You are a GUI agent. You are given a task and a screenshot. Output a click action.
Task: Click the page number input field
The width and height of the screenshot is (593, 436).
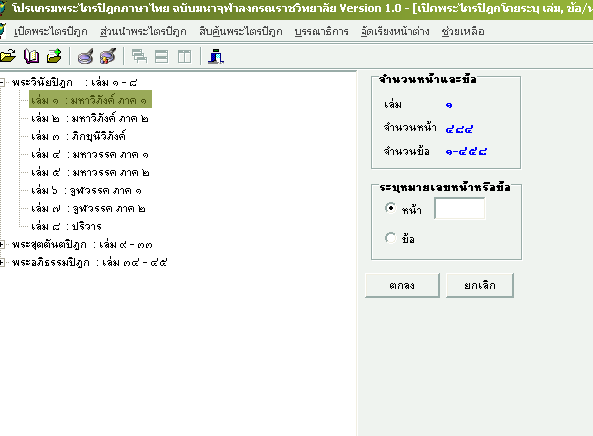[x=459, y=208]
